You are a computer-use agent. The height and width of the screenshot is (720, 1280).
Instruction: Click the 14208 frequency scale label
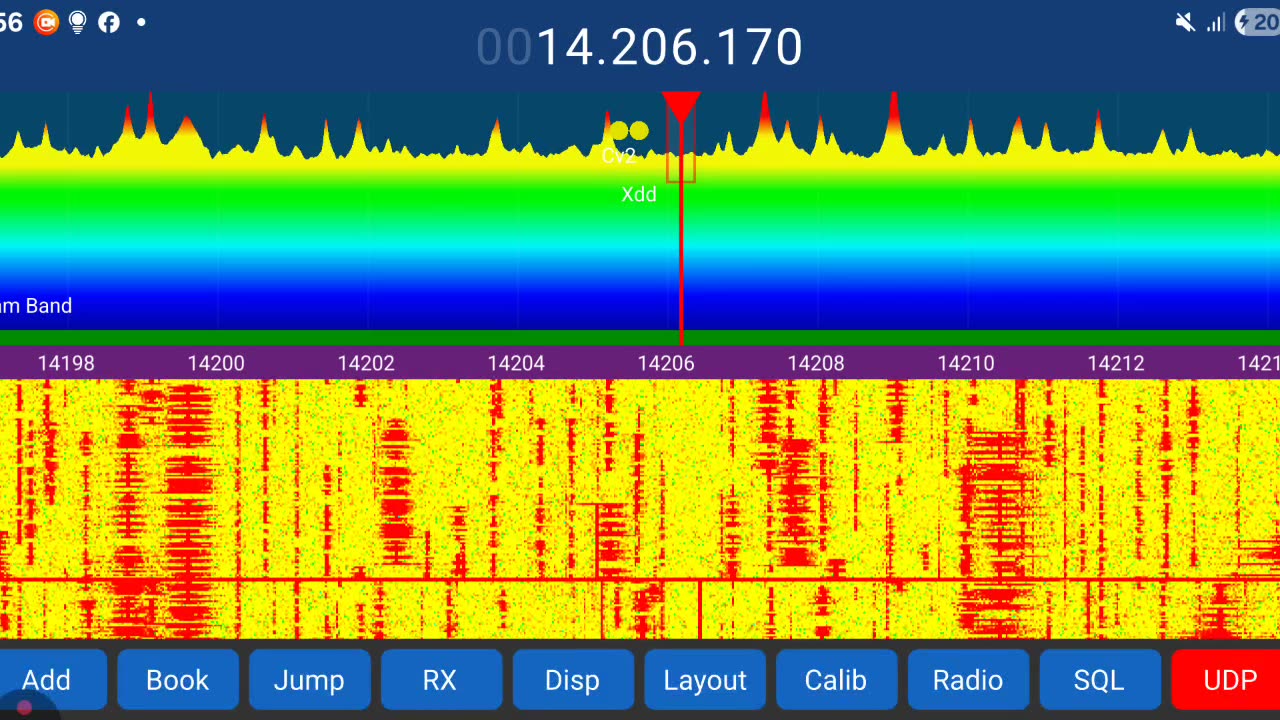point(816,363)
